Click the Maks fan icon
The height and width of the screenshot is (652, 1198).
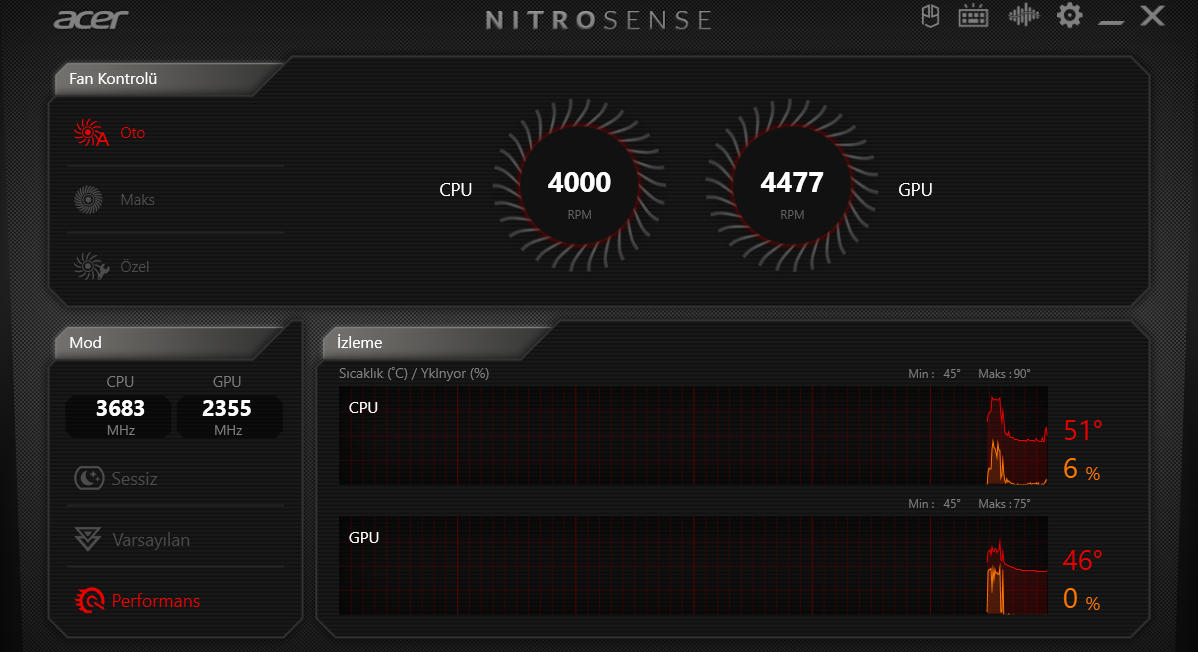[88, 199]
